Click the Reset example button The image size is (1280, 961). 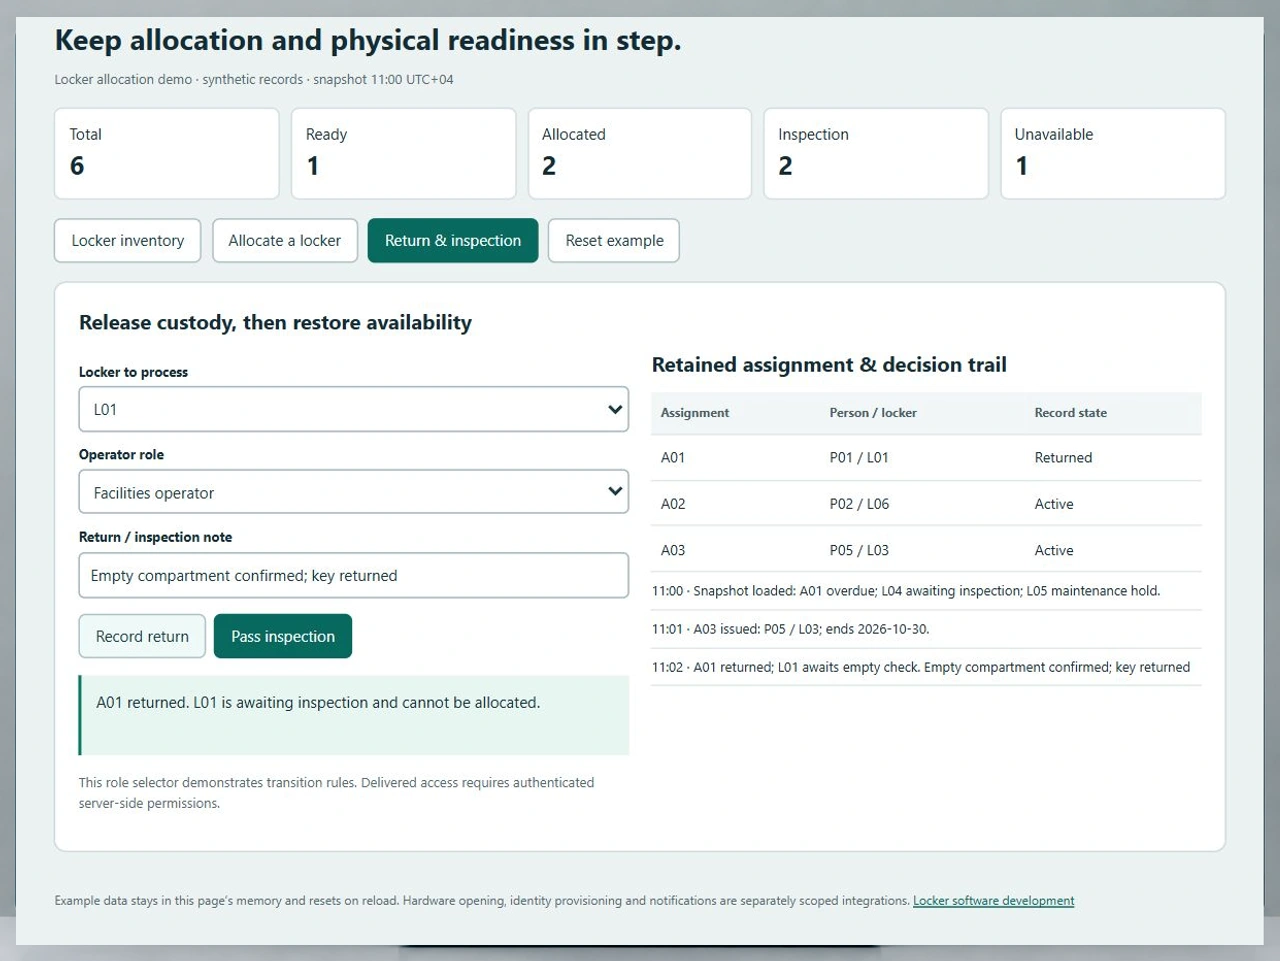(614, 241)
